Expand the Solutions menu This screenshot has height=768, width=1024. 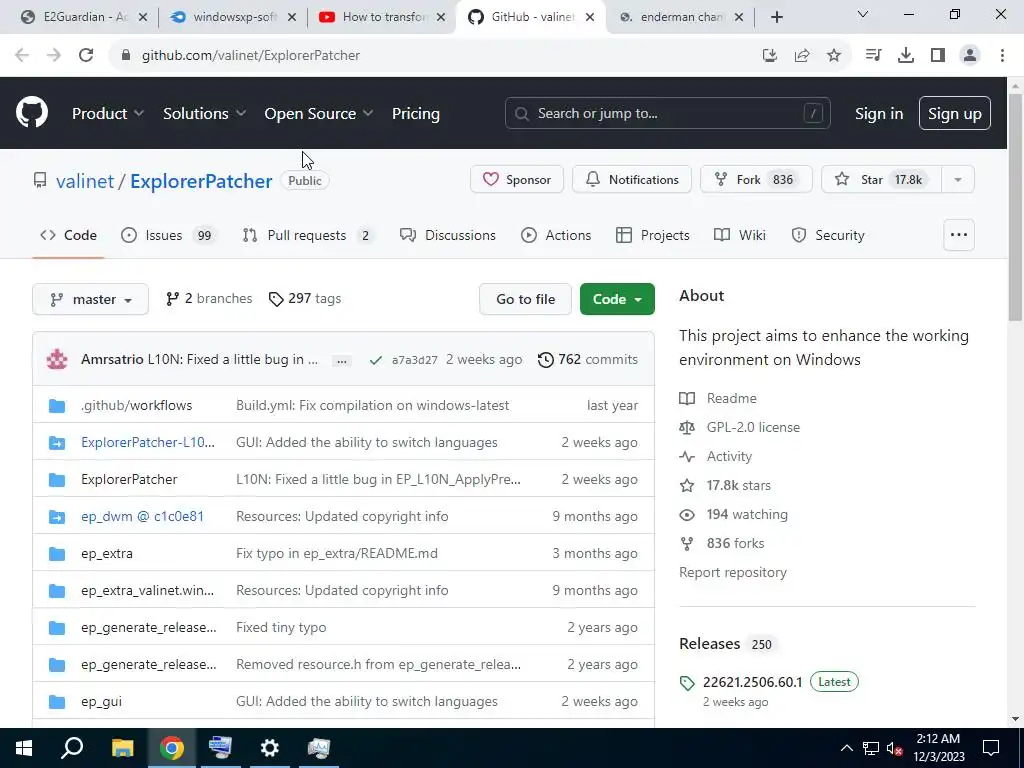204,114
